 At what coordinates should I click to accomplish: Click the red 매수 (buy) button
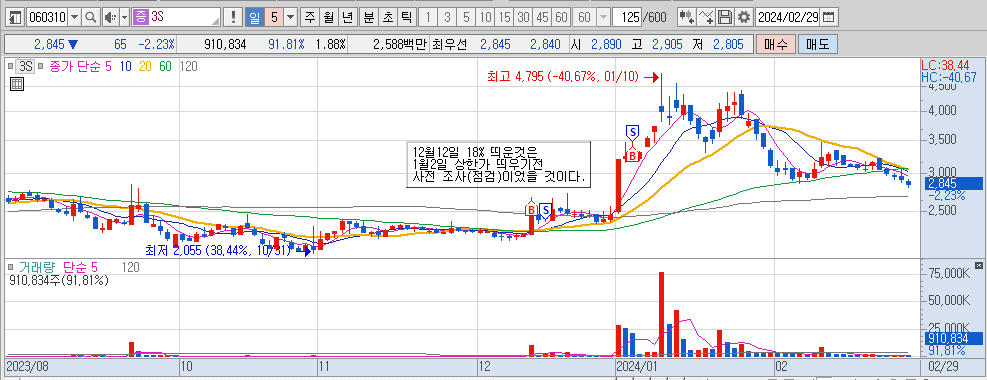click(775, 45)
